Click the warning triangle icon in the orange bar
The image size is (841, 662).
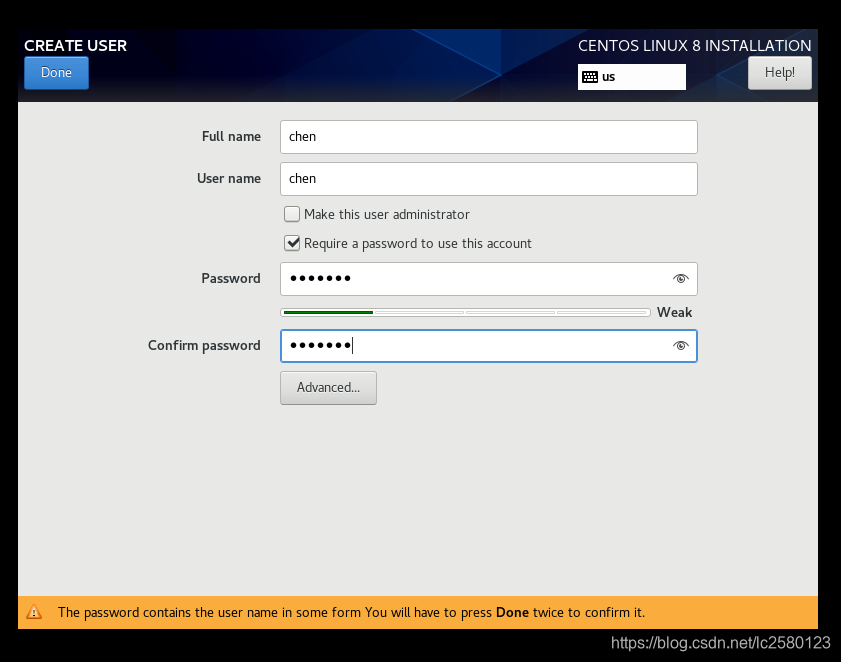pos(34,612)
